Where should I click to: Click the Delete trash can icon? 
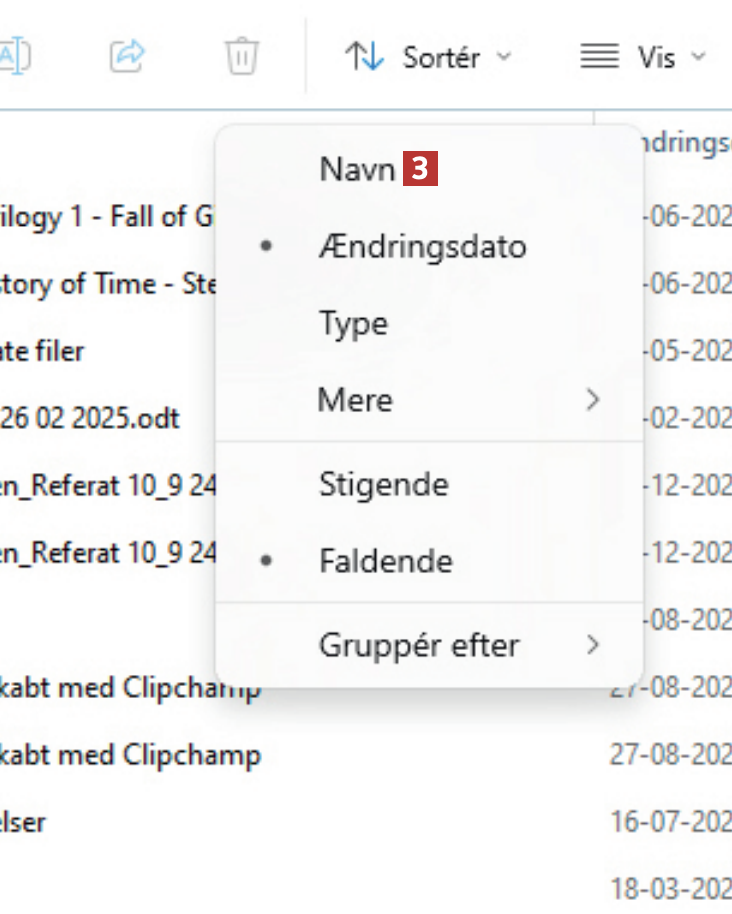pyautogui.click(x=241, y=56)
